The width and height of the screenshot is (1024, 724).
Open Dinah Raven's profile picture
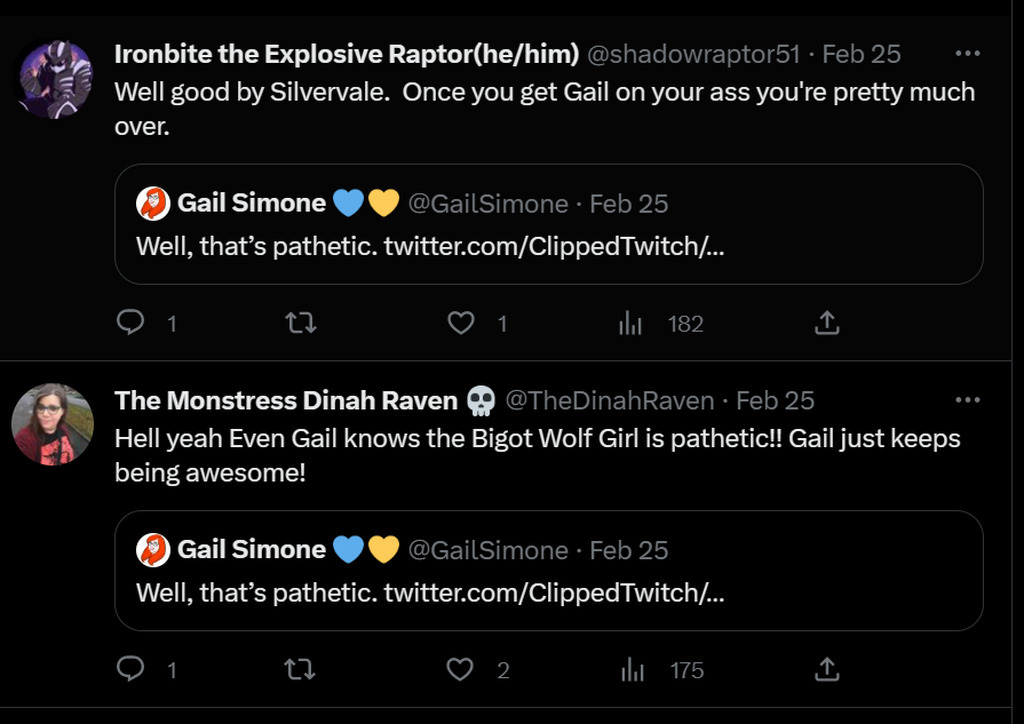pos(52,424)
